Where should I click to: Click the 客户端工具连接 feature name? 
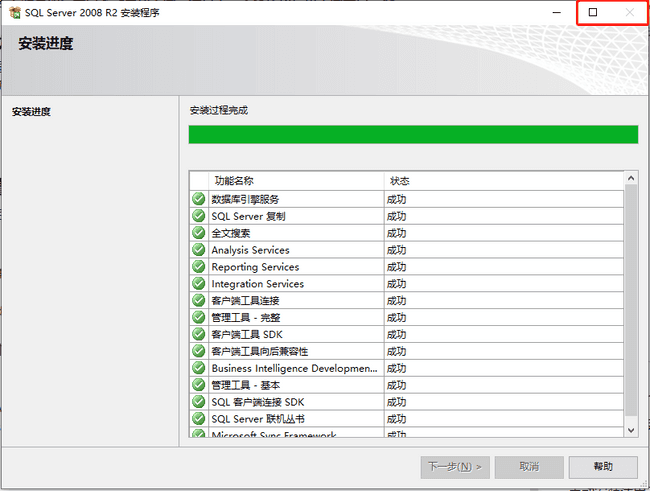pyautogui.click(x=245, y=301)
